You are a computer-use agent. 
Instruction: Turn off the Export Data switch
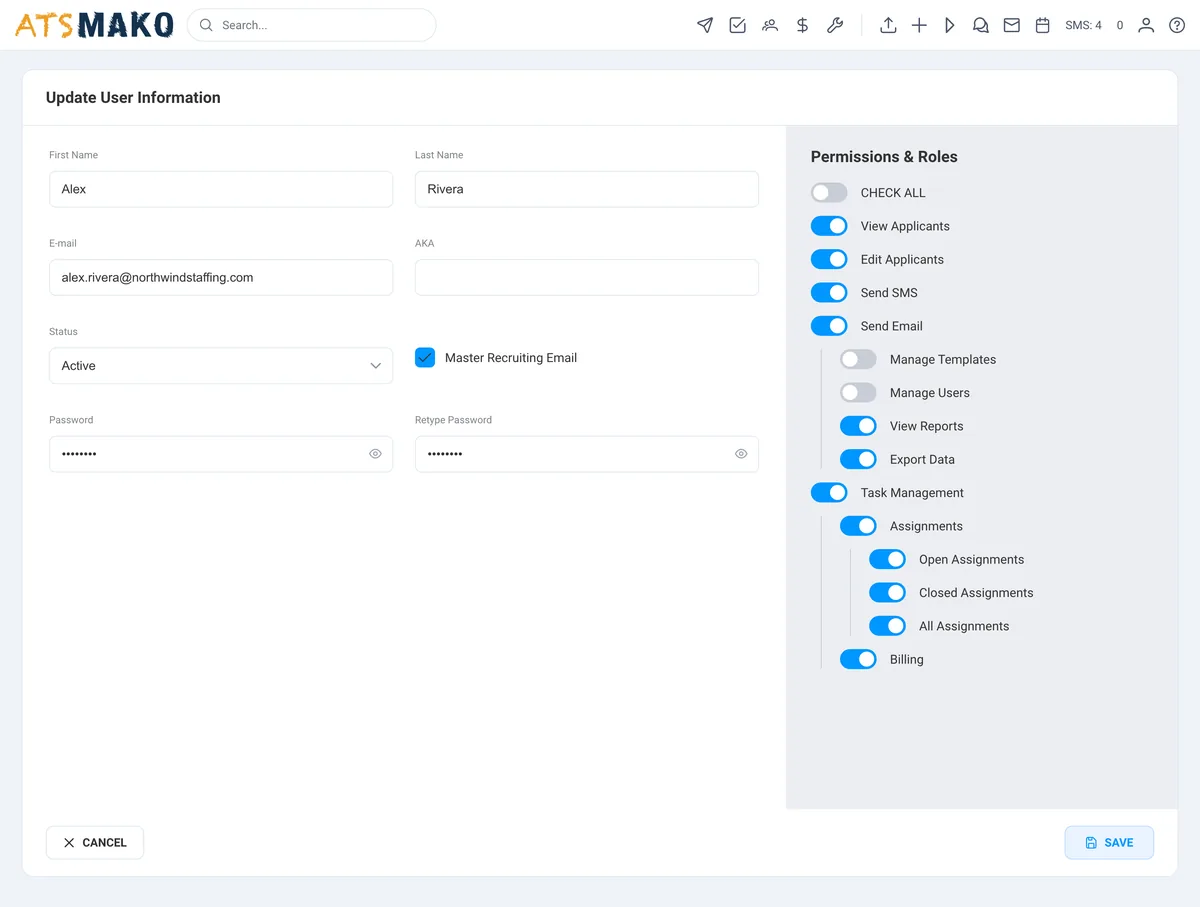click(858, 459)
